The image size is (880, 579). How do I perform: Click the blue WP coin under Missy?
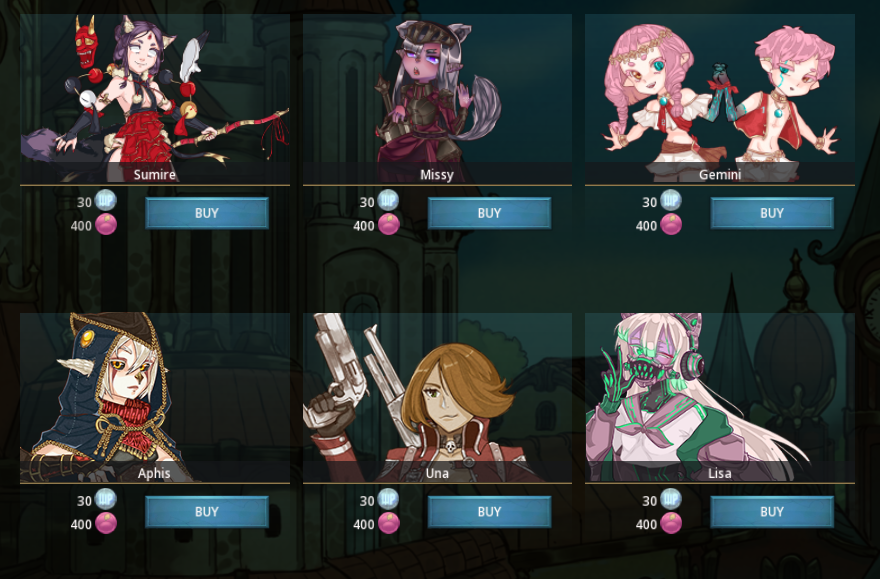388,200
